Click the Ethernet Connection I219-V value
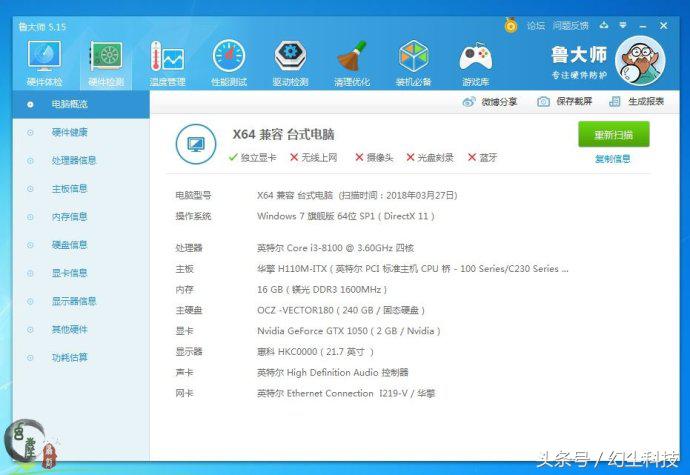The height and width of the screenshot is (475, 690). pos(346,393)
